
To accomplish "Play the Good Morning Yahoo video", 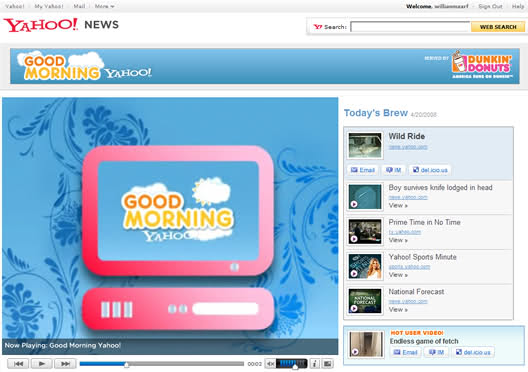I will point(42,364).
